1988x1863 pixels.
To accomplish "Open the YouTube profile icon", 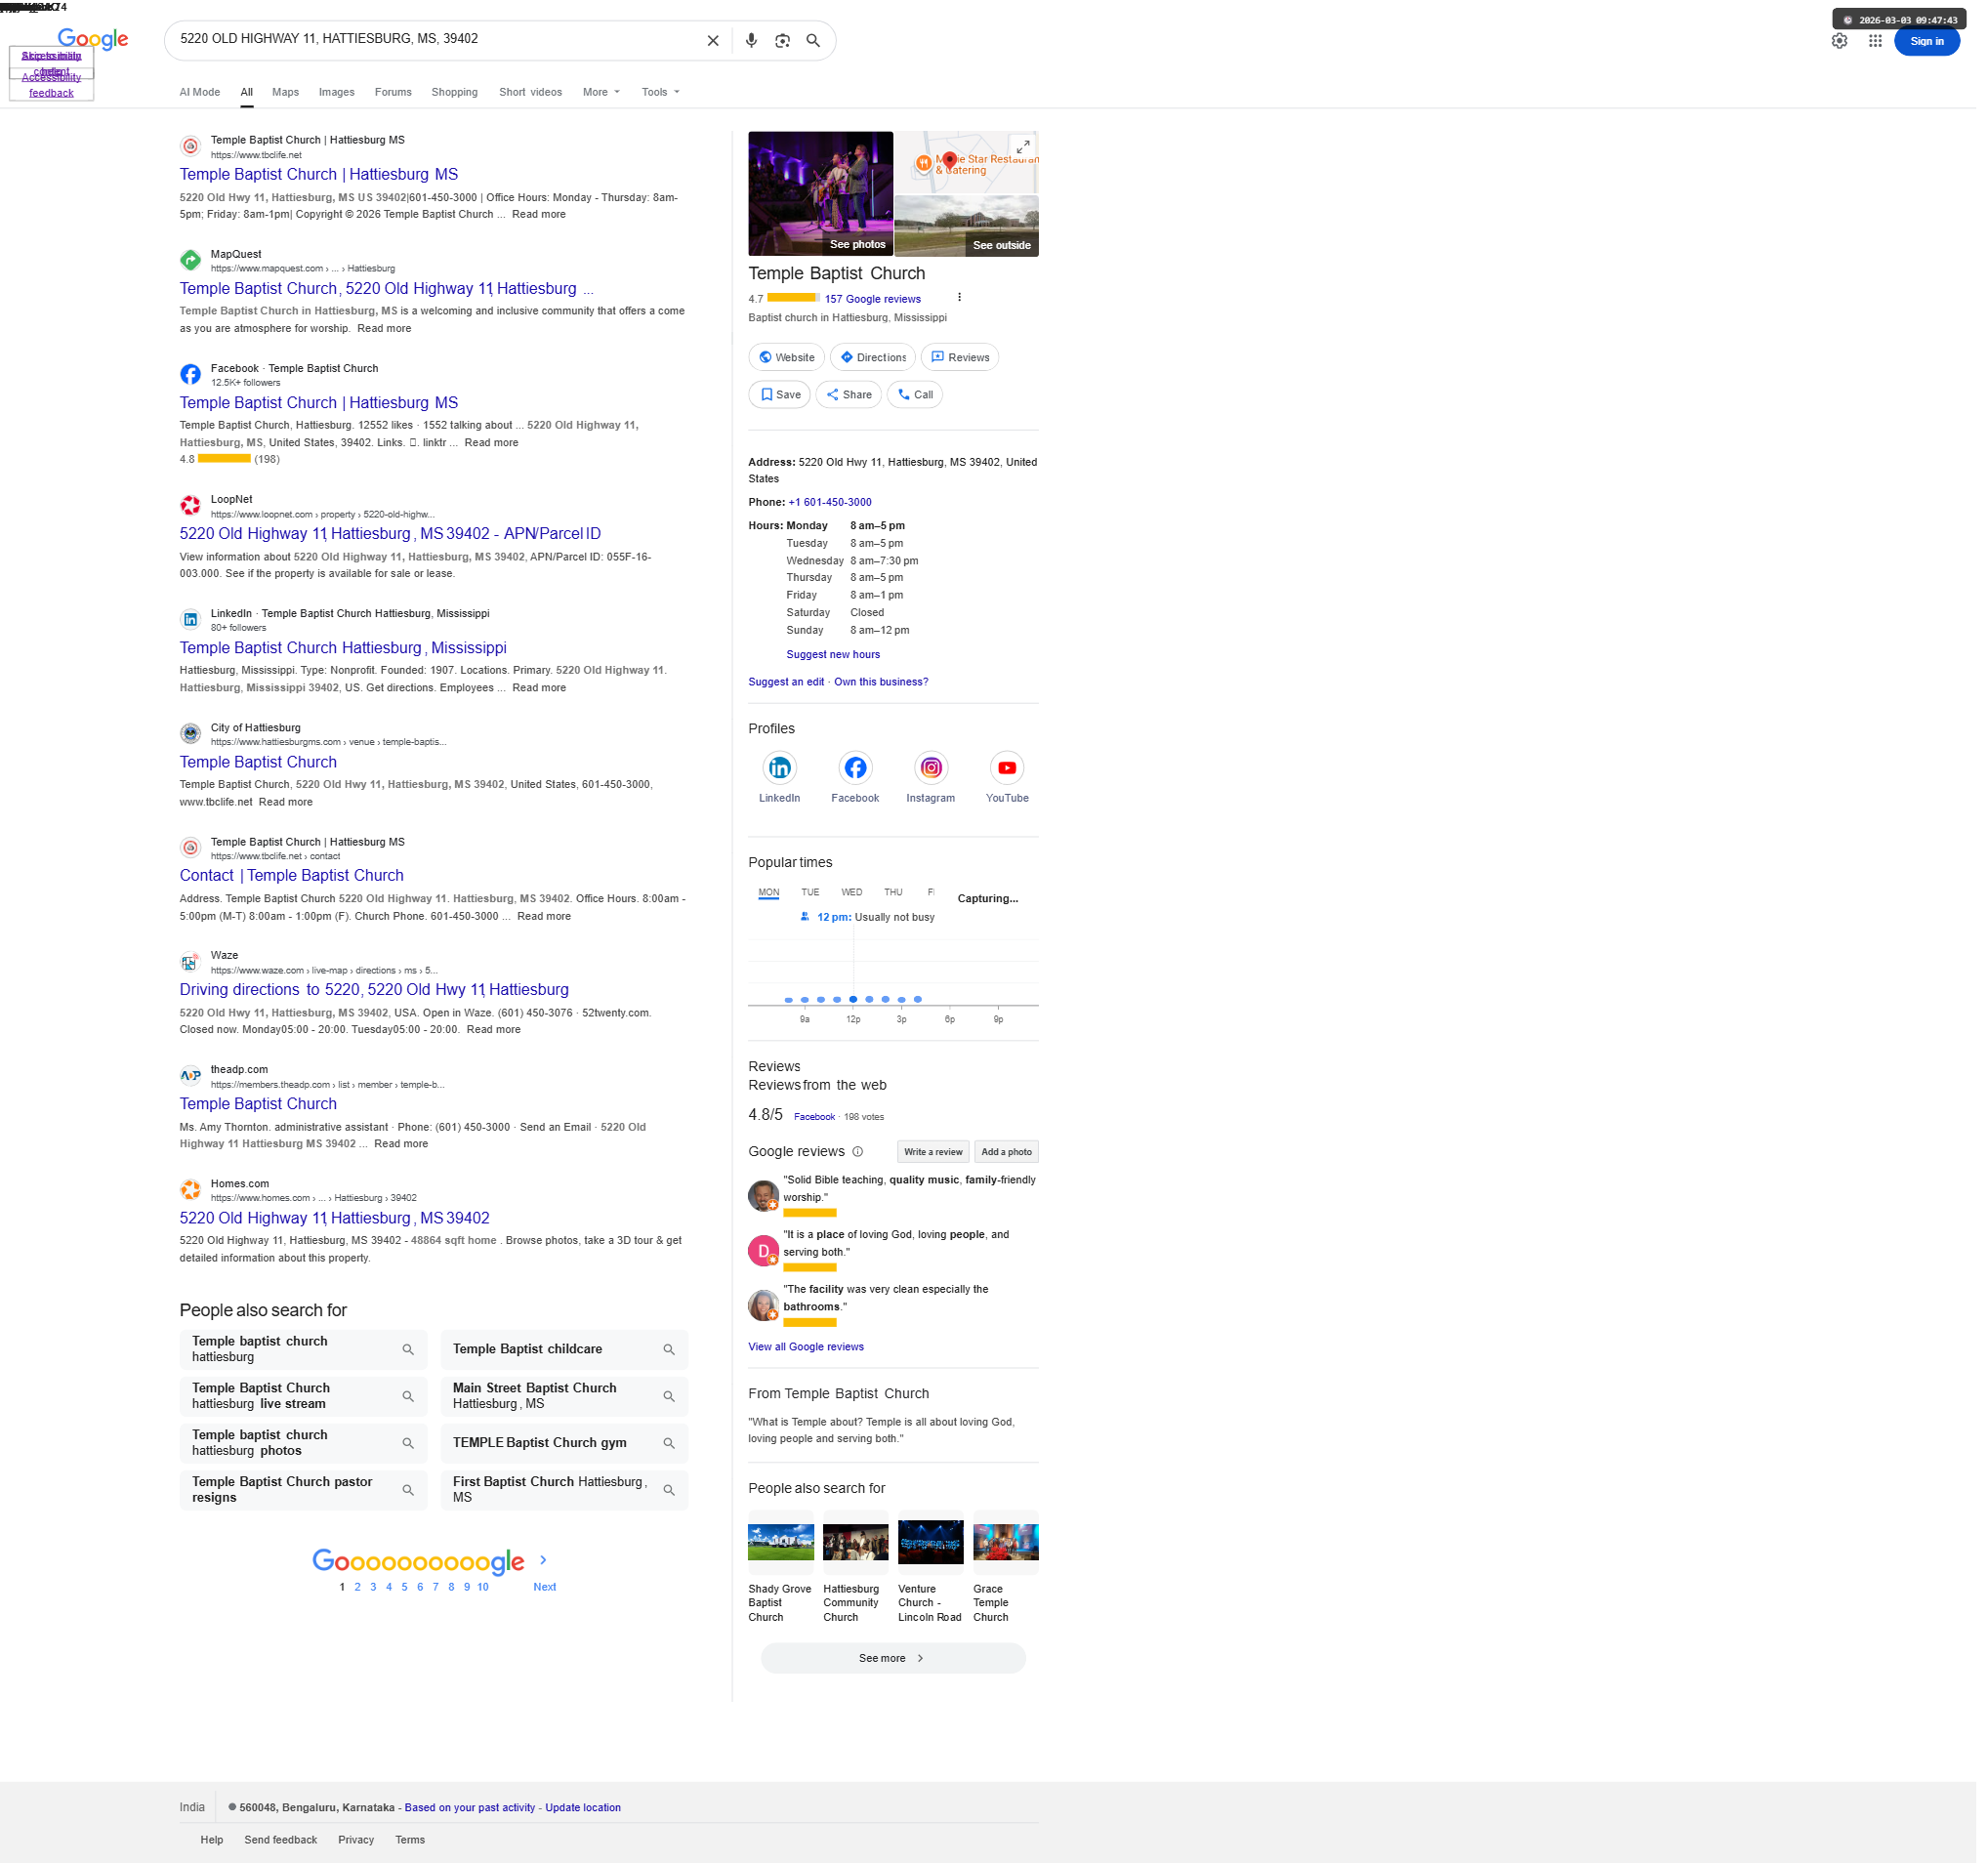I will pos(1013,772).
